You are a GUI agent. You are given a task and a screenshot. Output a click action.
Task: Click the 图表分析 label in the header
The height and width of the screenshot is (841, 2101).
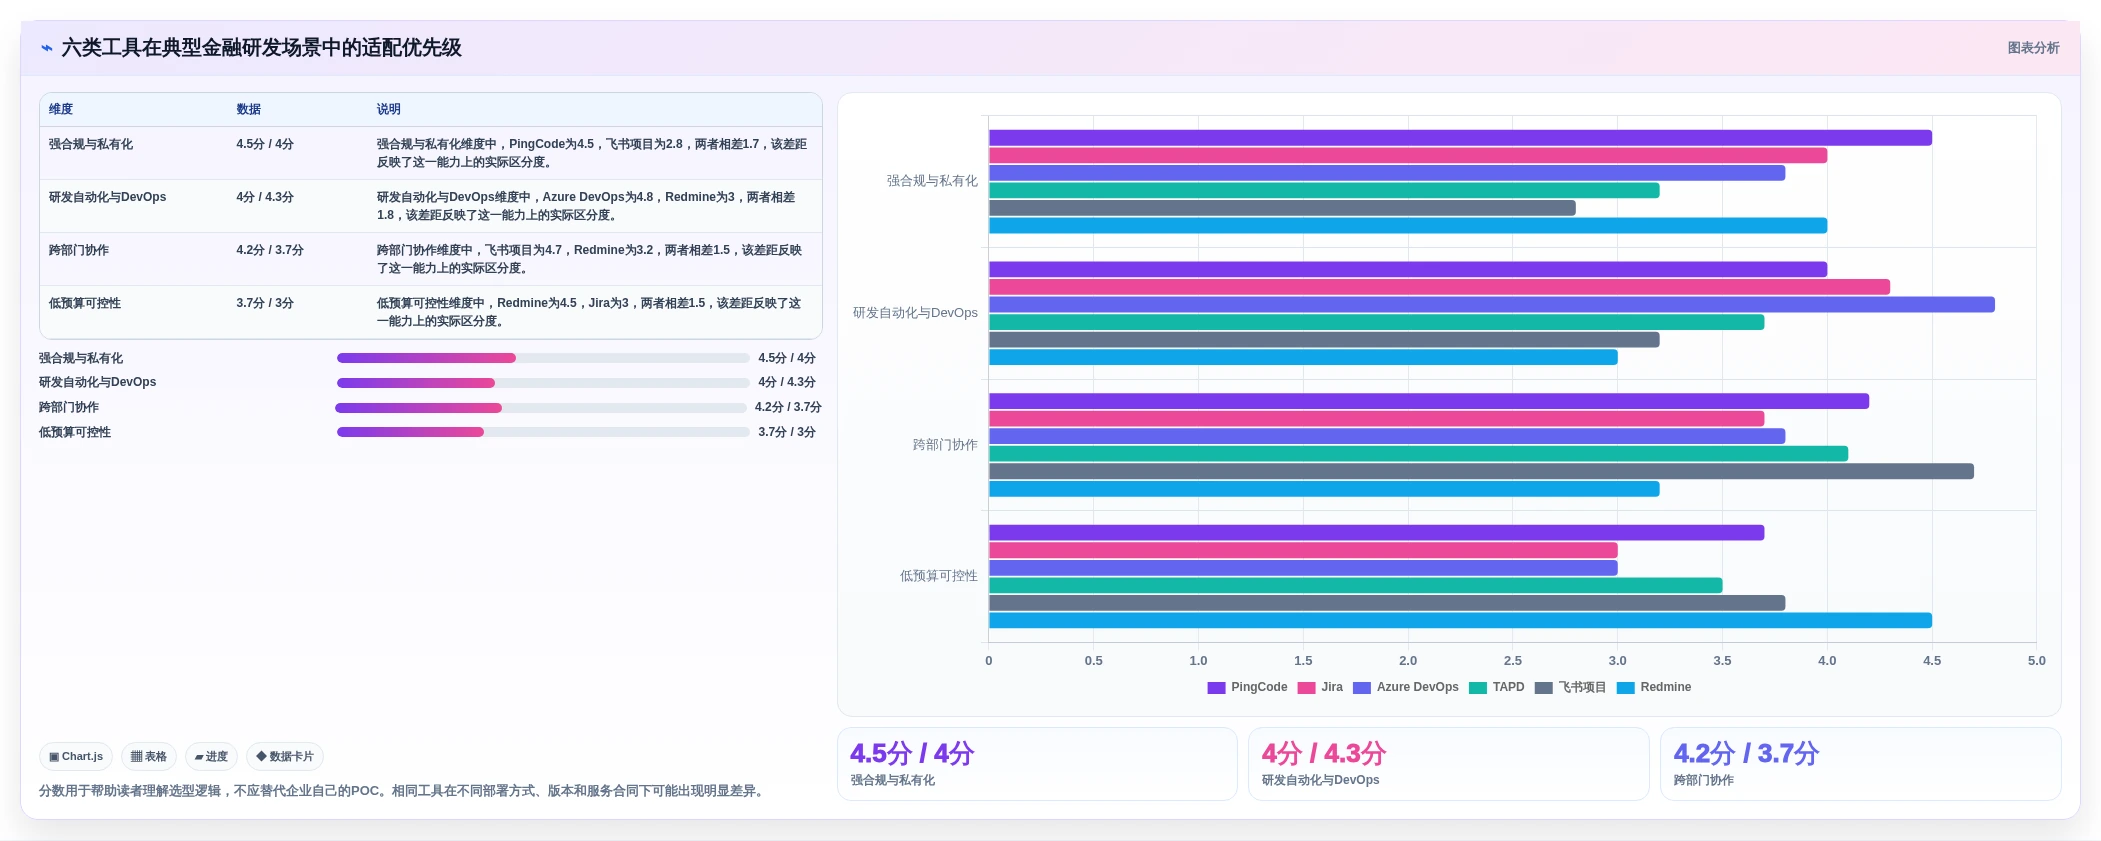2033,48
